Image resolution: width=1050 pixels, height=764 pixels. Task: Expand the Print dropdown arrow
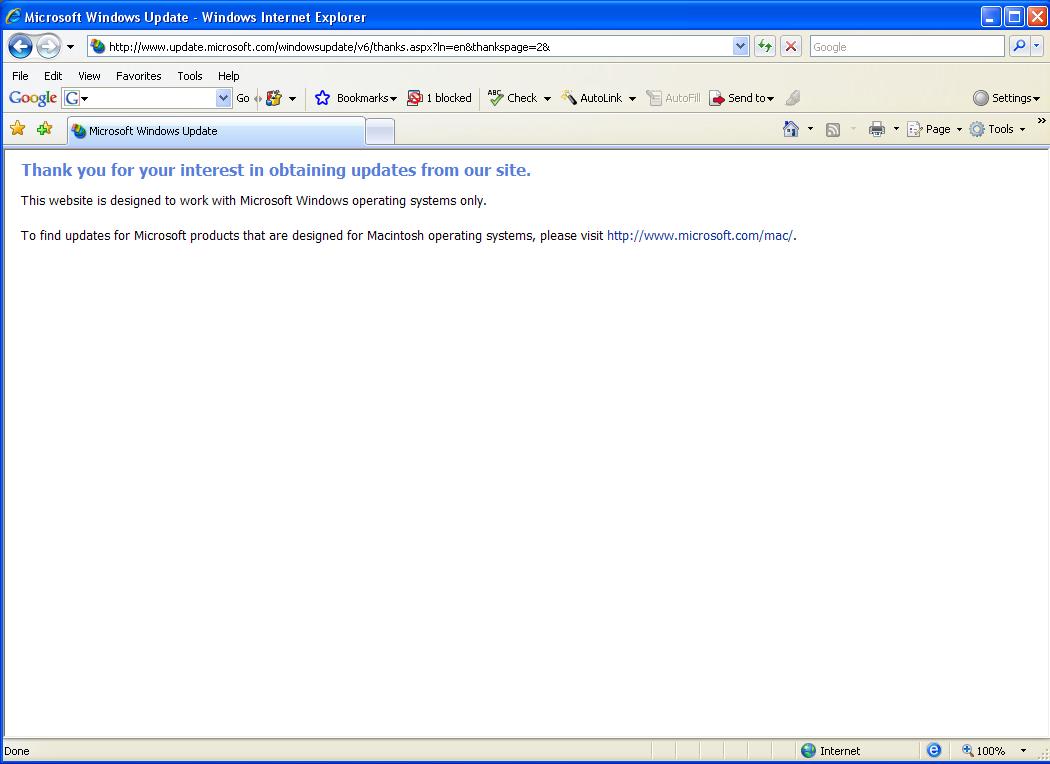click(x=896, y=129)
